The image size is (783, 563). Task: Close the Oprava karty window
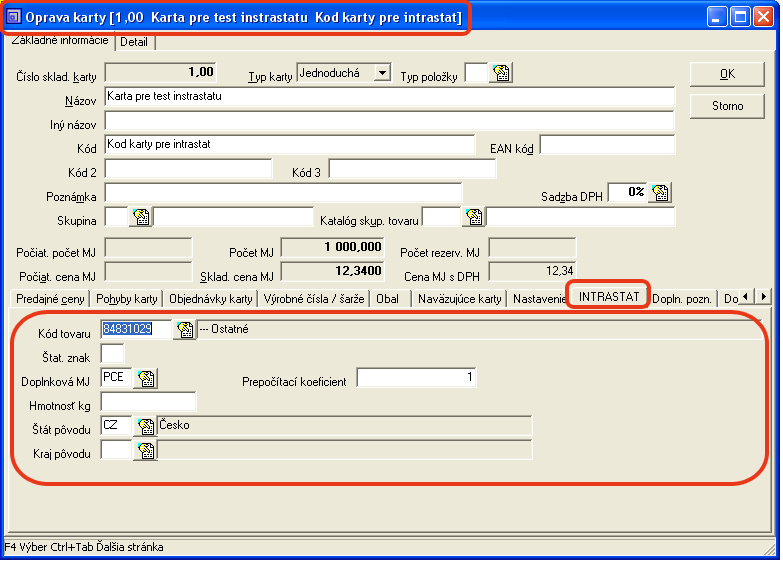pyautogui.click(x=764, y=17)
